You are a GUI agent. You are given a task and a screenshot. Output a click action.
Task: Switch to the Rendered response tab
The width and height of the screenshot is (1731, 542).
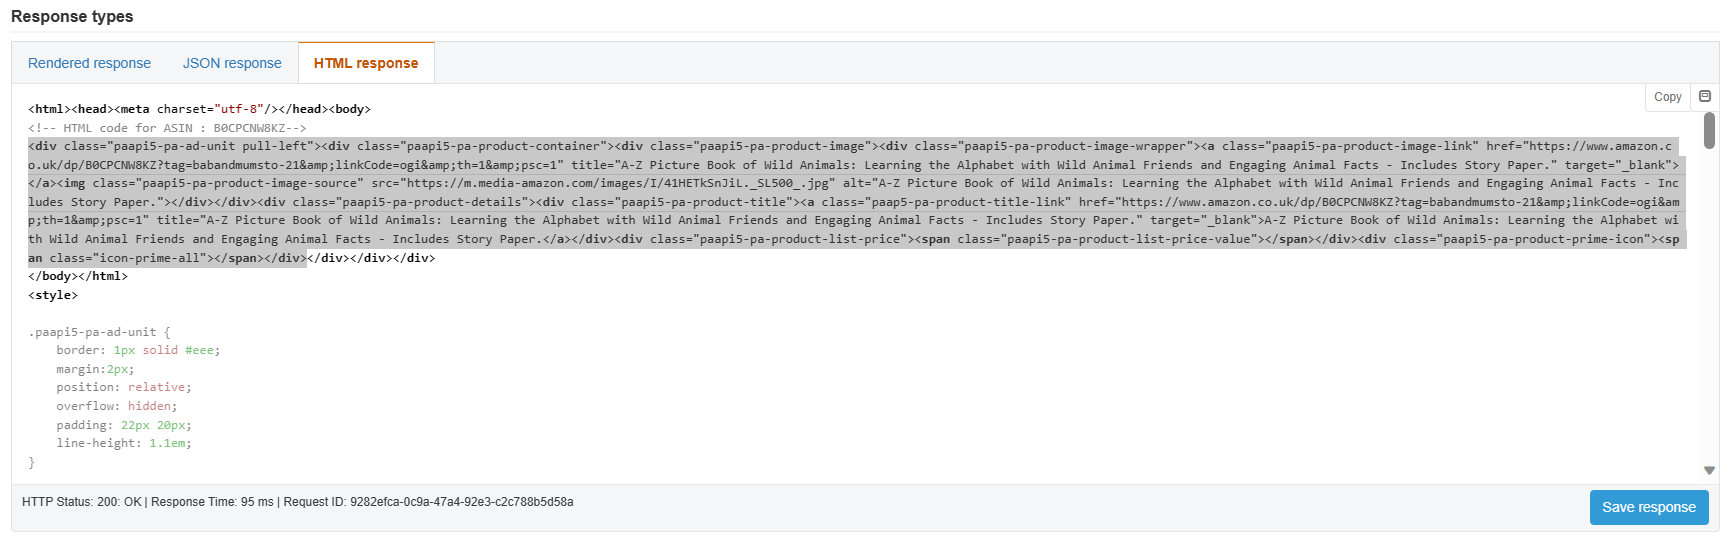[89, 63]
